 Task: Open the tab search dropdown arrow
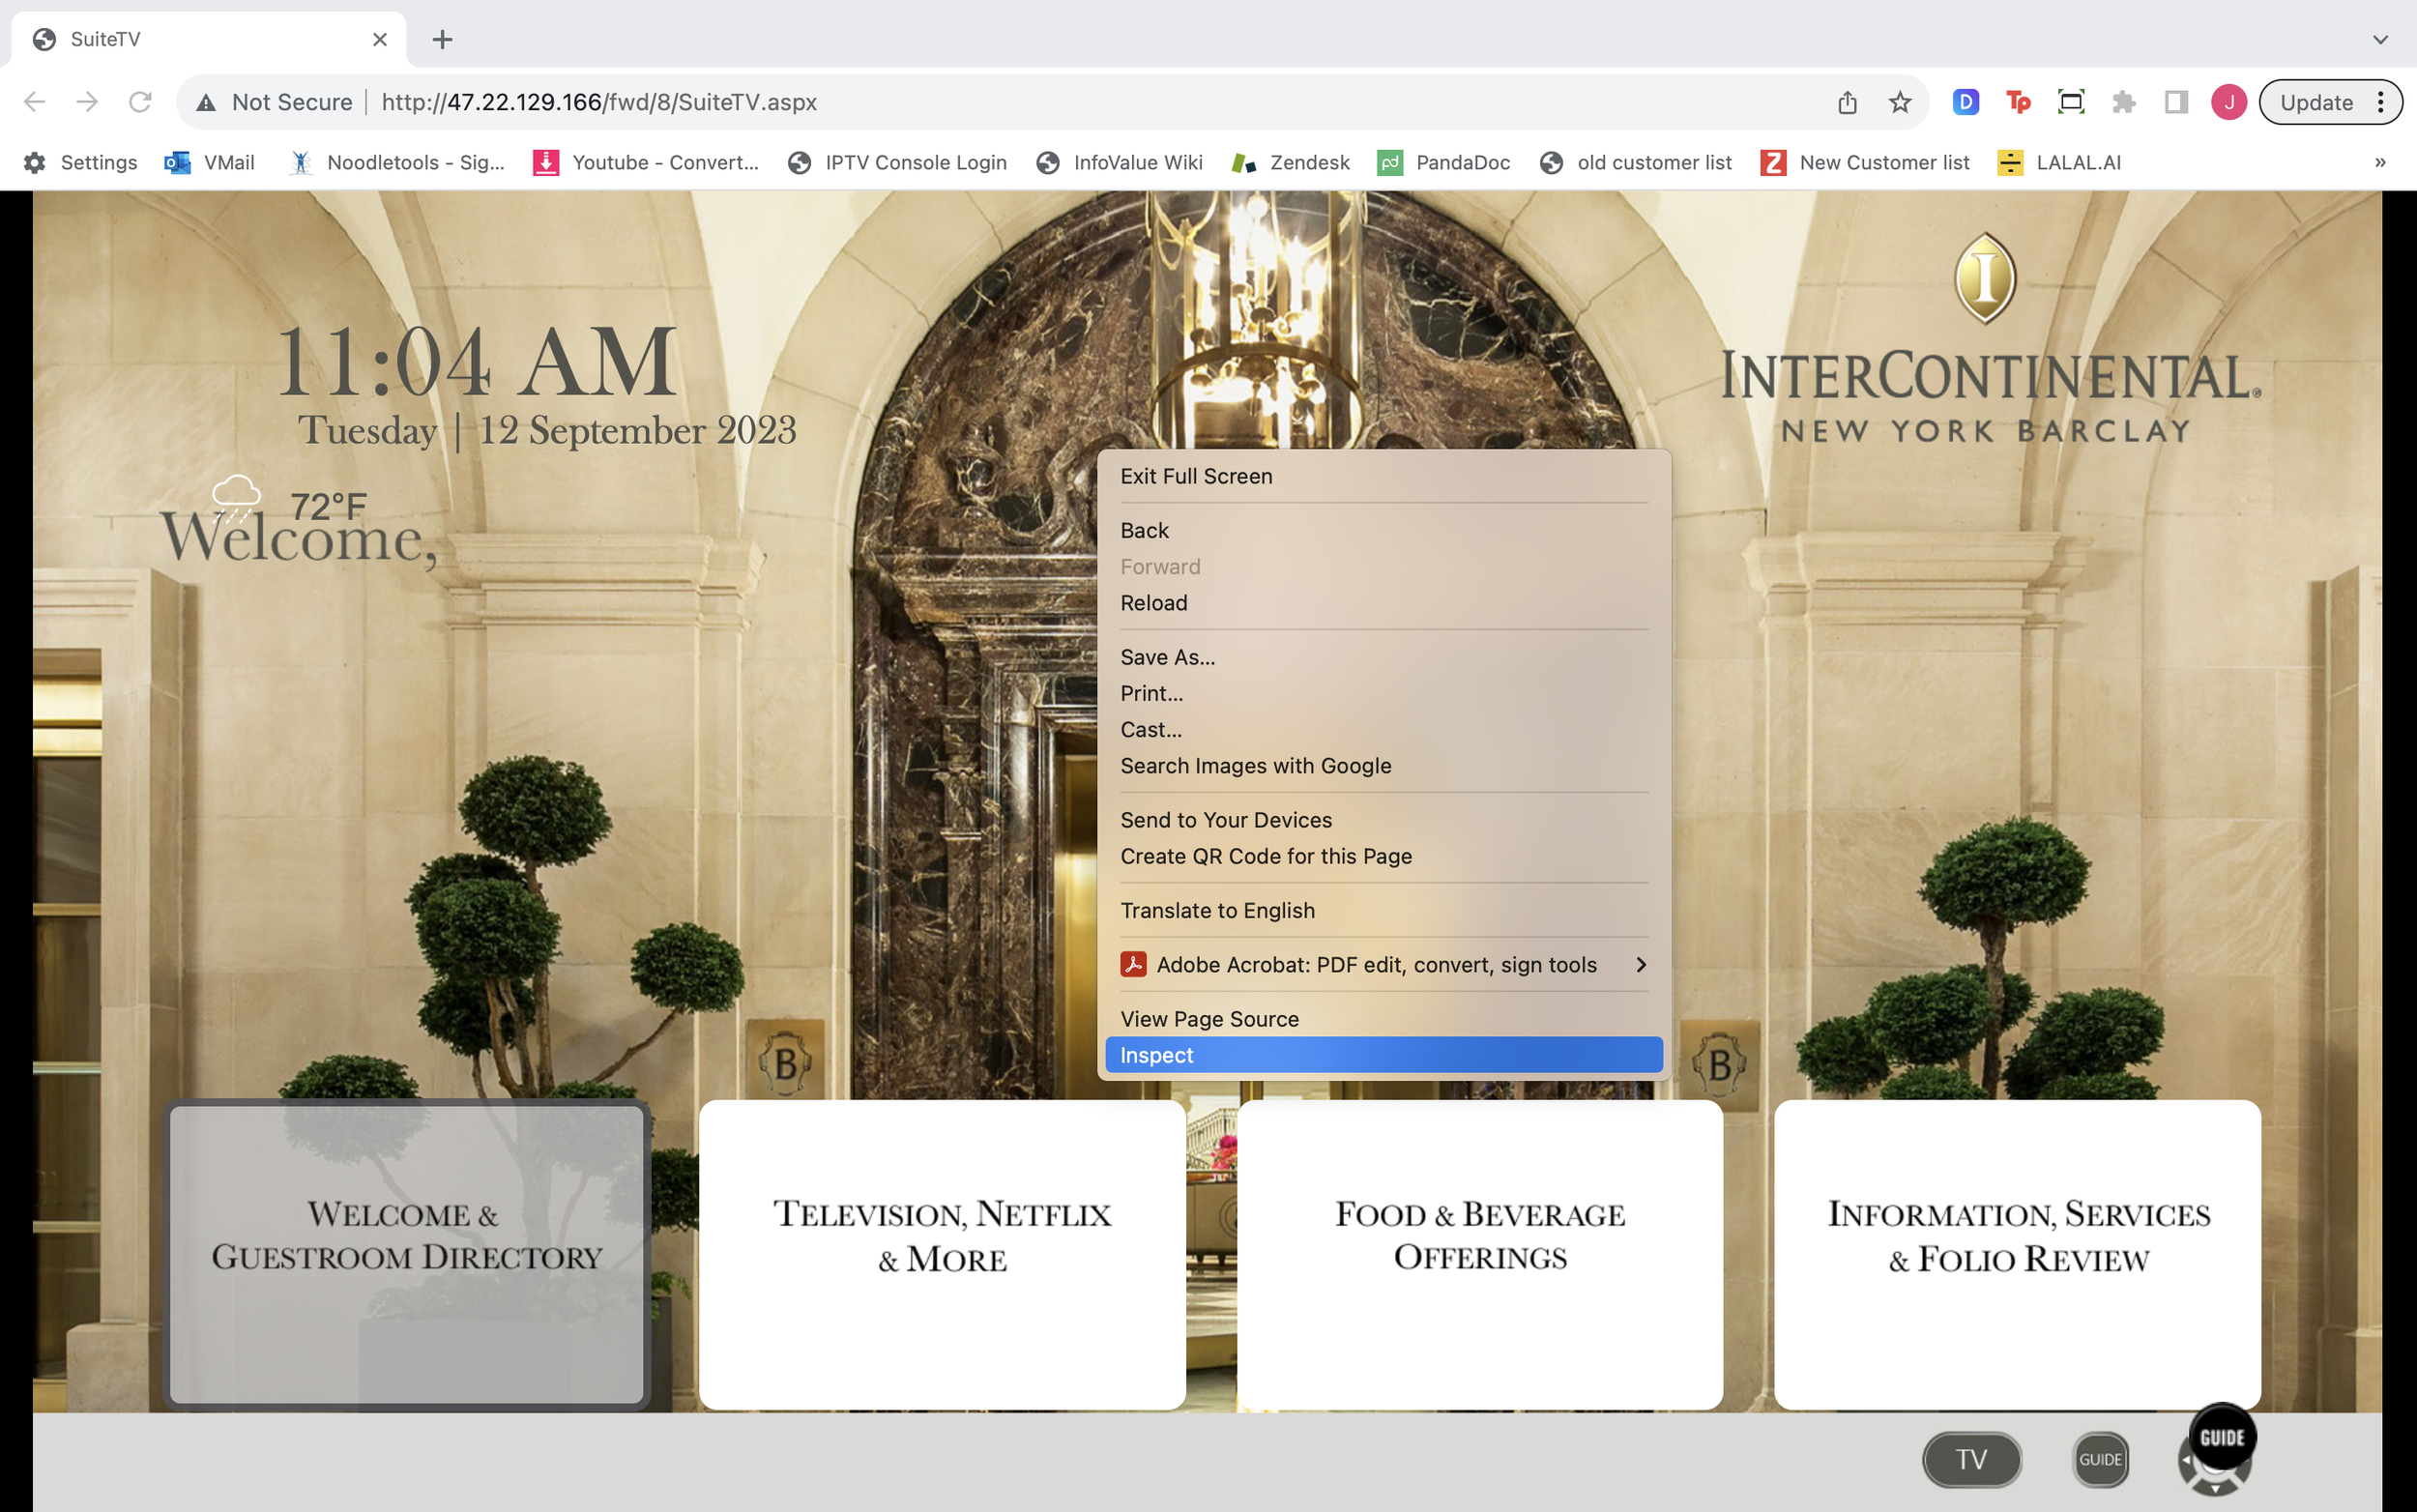2380,39
